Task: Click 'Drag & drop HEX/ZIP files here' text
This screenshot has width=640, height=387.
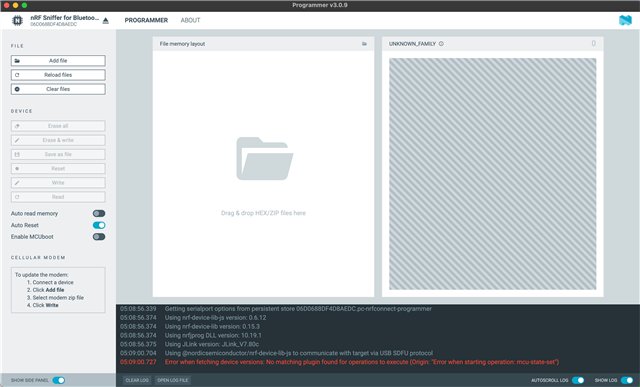Action: (263, 213)
